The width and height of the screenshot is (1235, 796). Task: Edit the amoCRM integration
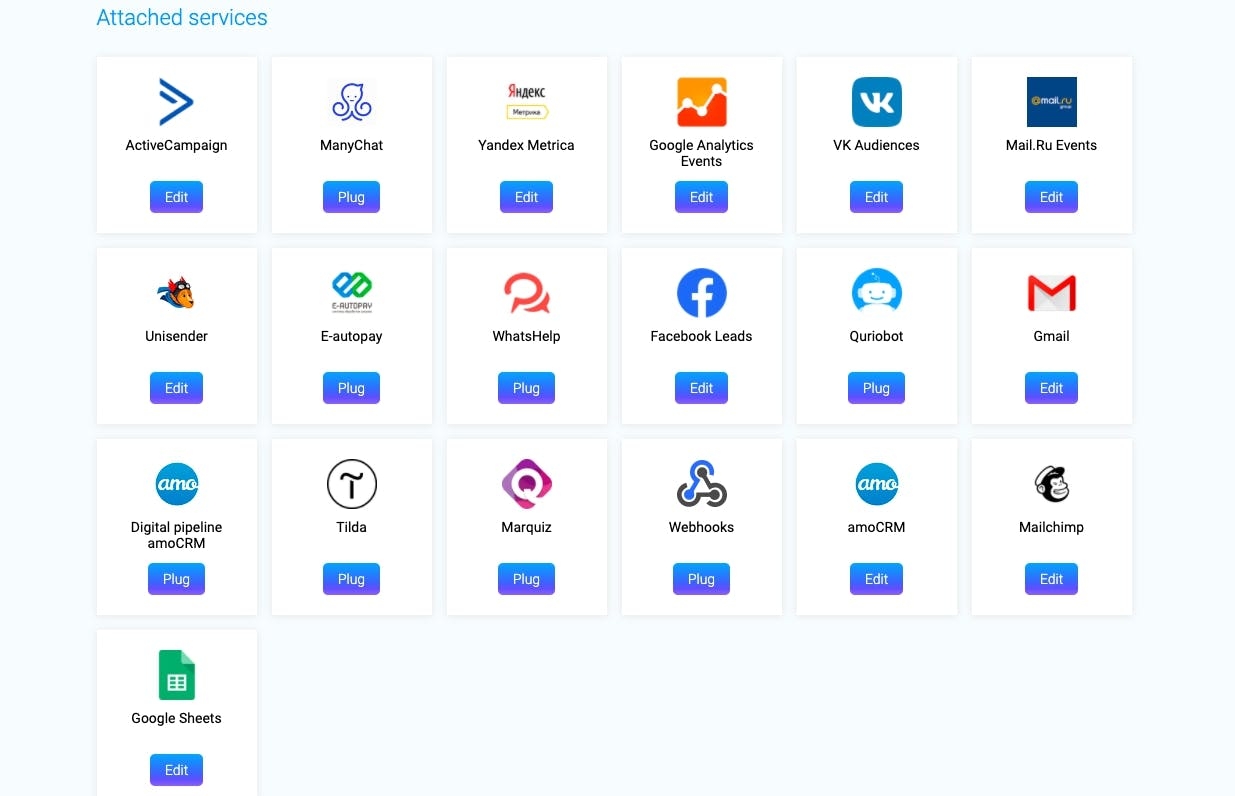(x=876, y=579)
